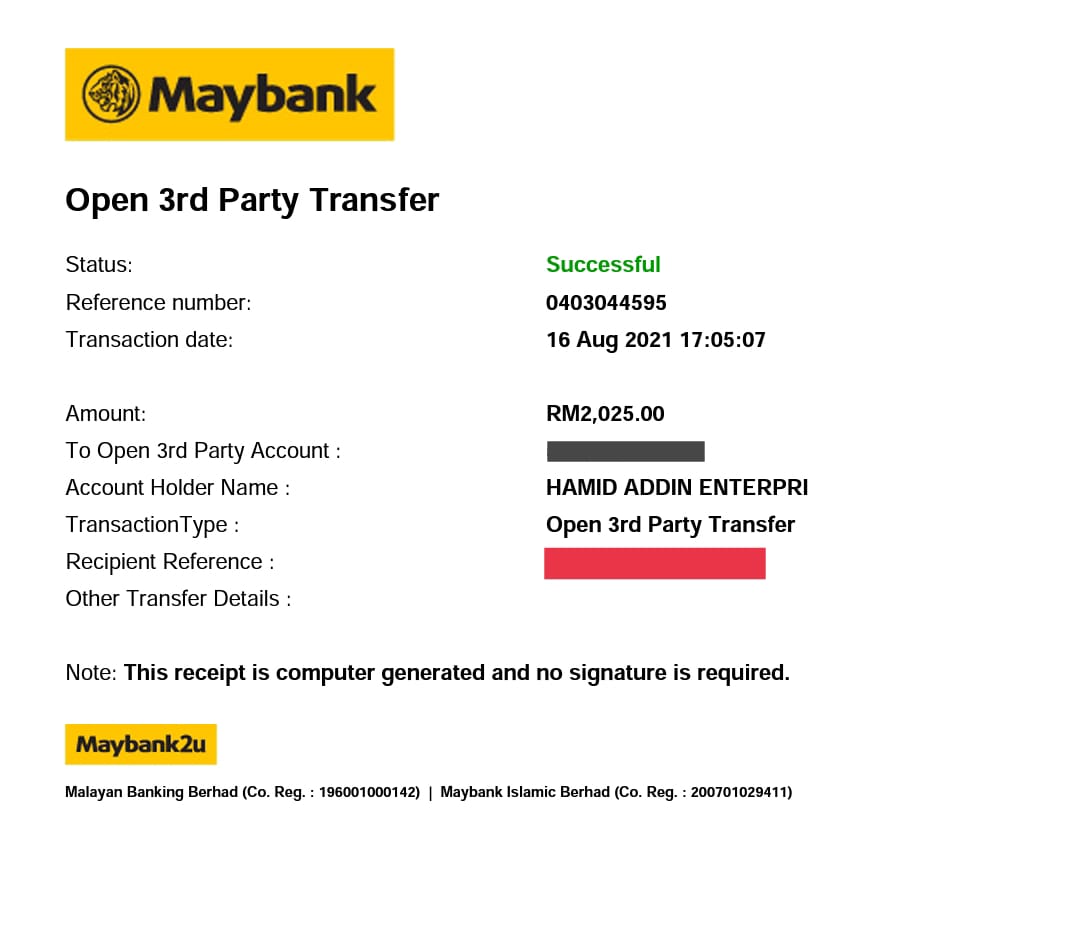The width and height of the screenshot is (1080, 944).
Task: Select account holder name HAMID ADDIN ENTERPRI
Action: pyautogui.click(x=677, y=488)
